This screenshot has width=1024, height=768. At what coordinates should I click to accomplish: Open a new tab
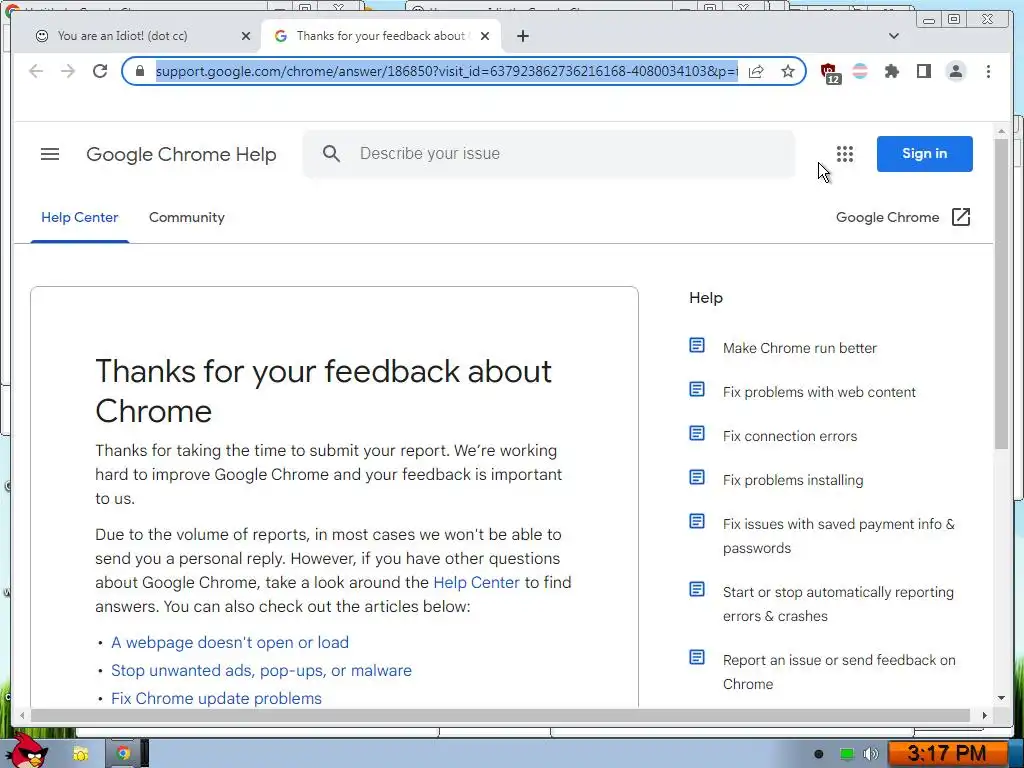pyautogui.click(x=522, y=36)
